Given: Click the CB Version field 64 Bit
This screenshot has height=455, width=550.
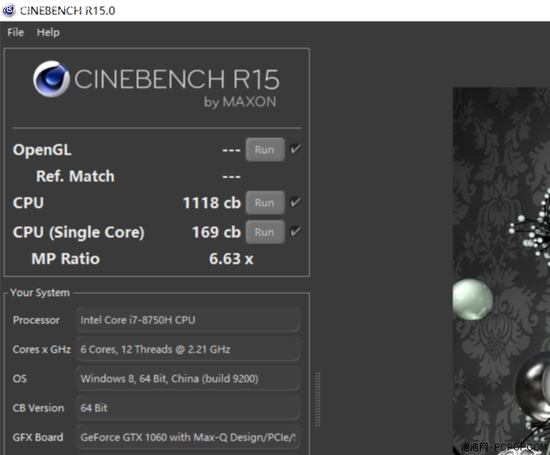Looking at the screenshot, I should pos(188,408).
